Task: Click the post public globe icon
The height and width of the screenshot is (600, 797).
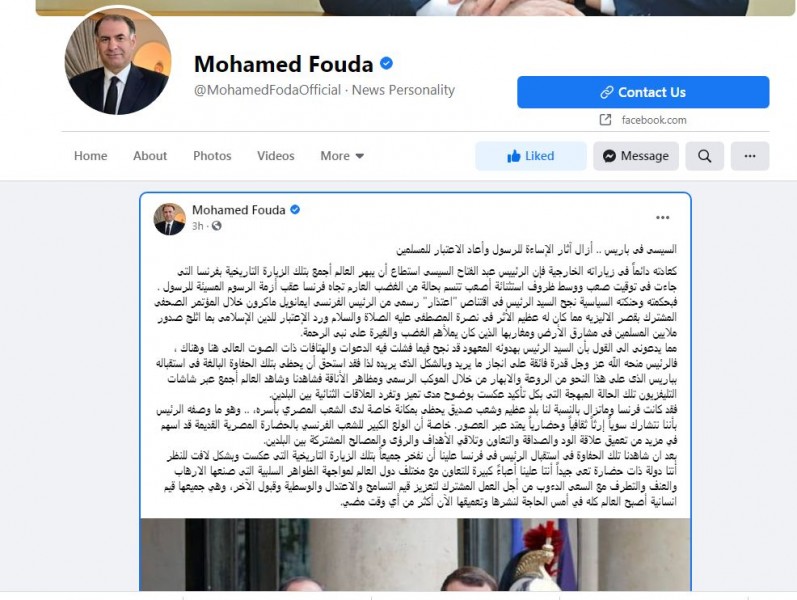Action: tap(217, 226)
